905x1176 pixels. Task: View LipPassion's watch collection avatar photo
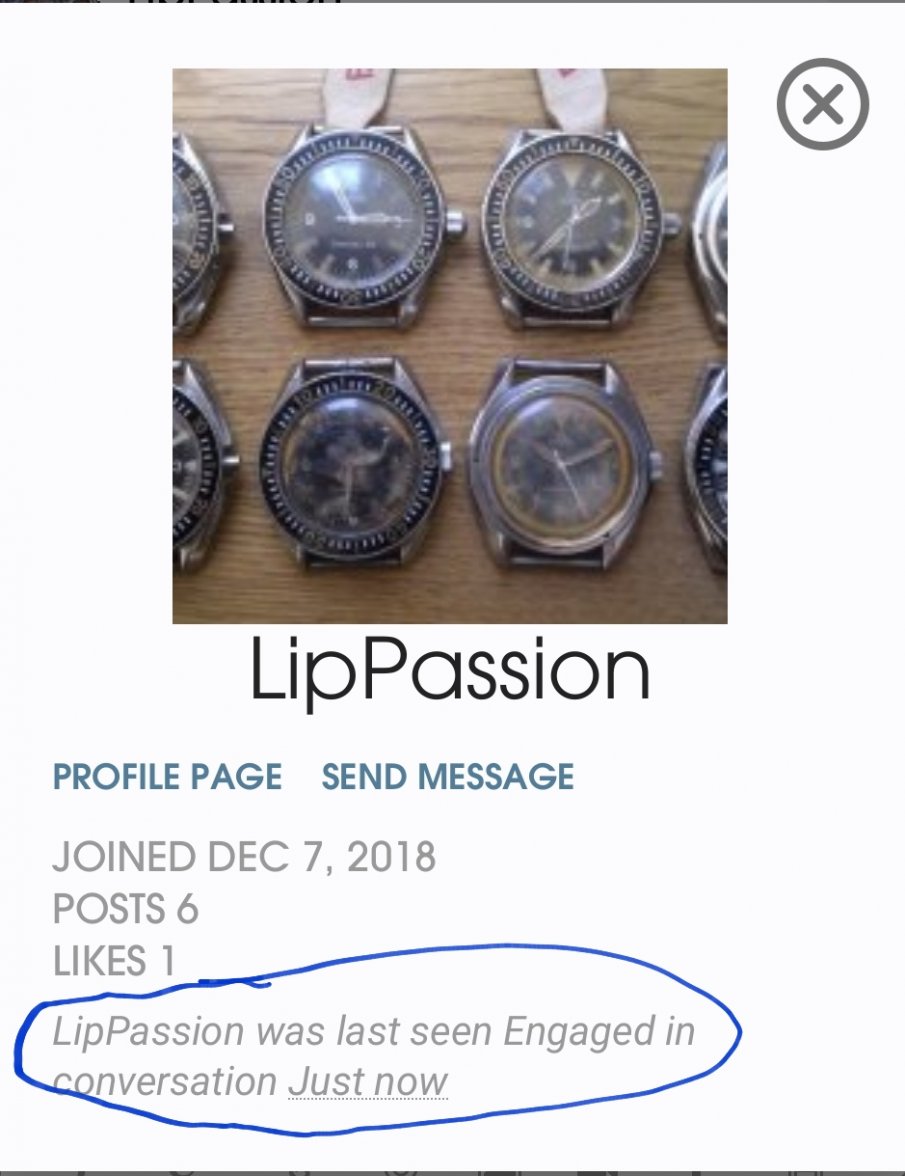(x=452, y=345)
